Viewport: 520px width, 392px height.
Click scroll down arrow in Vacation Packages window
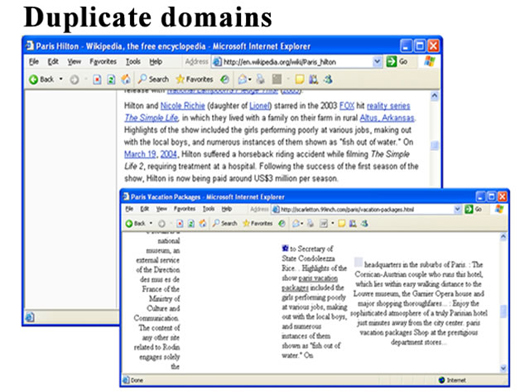tap(503, 368)
